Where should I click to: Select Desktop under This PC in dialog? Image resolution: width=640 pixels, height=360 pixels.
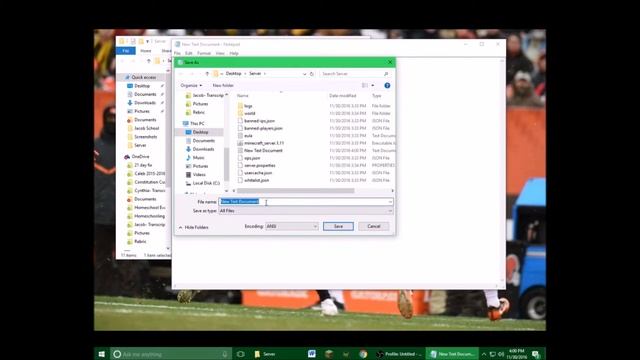[200, 132]
